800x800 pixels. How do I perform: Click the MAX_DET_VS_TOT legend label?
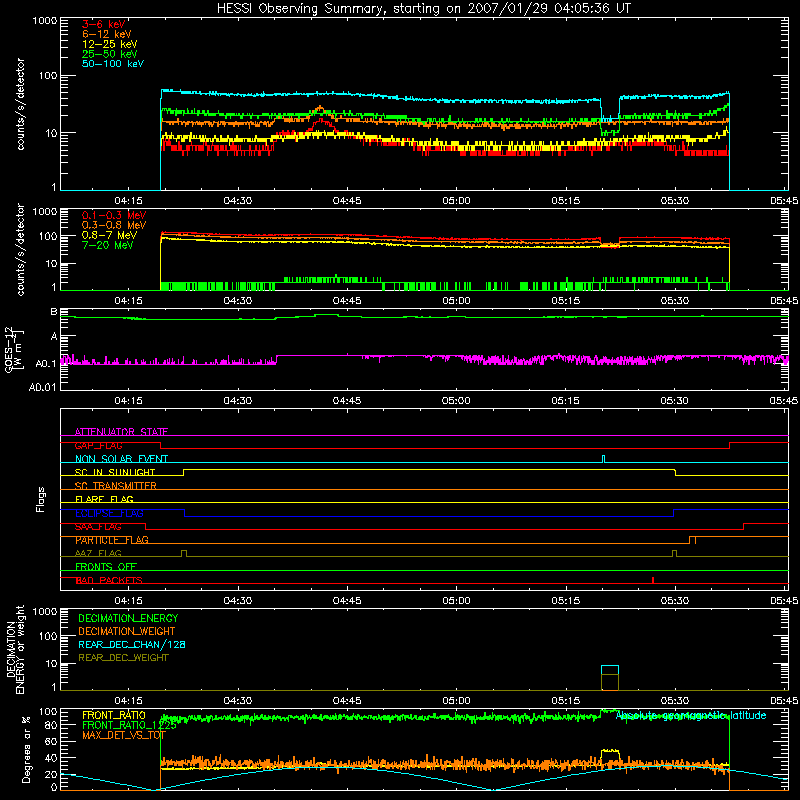[x=123, y=735]
